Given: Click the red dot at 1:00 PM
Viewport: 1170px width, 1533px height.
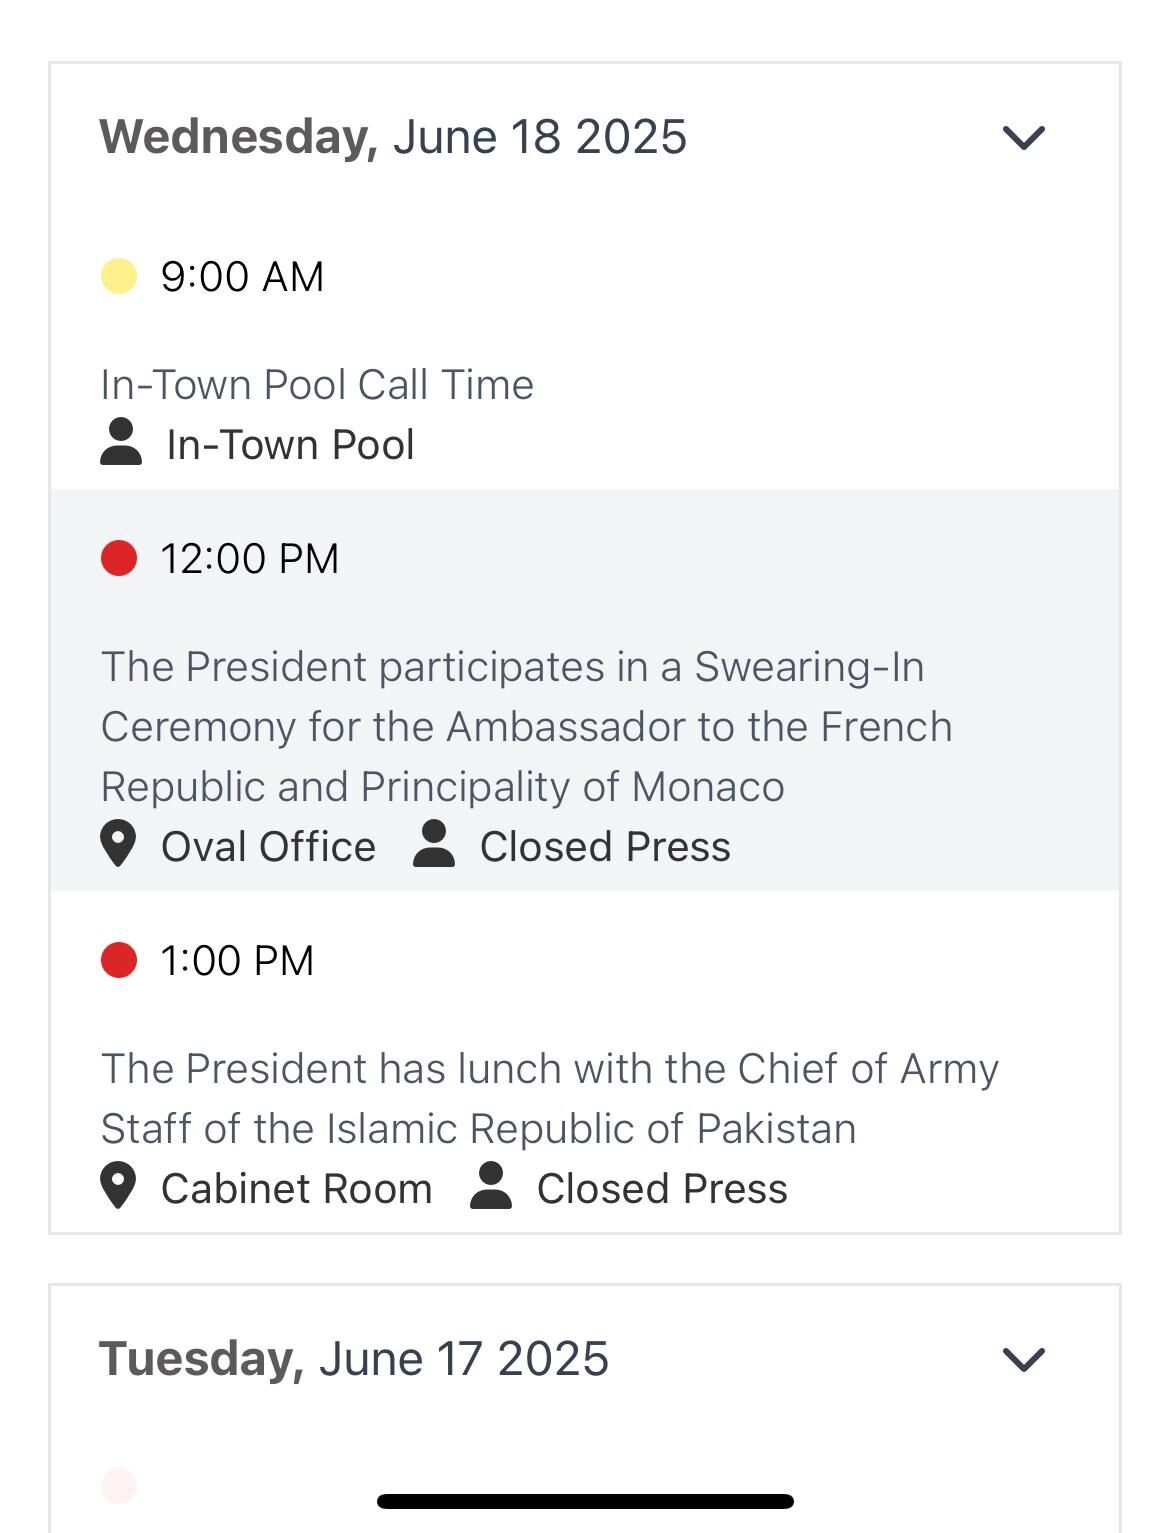Looking at the screenshot, I should [119, 960].
